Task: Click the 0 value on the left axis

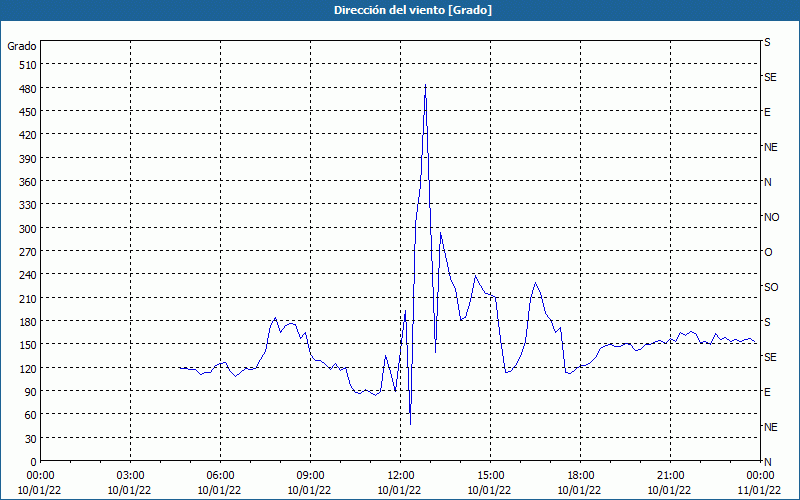Action: click(x=33, y=462)
